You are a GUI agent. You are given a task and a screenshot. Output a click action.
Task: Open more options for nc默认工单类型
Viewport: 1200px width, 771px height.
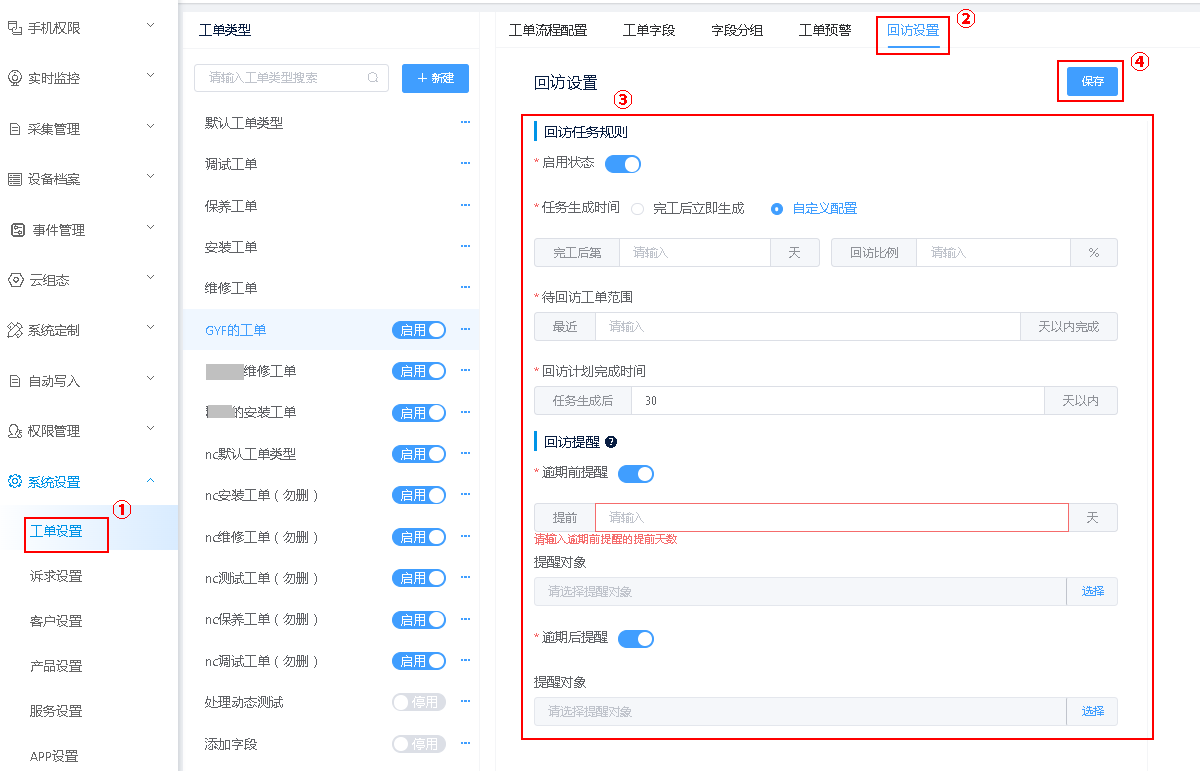pos(465,453)
